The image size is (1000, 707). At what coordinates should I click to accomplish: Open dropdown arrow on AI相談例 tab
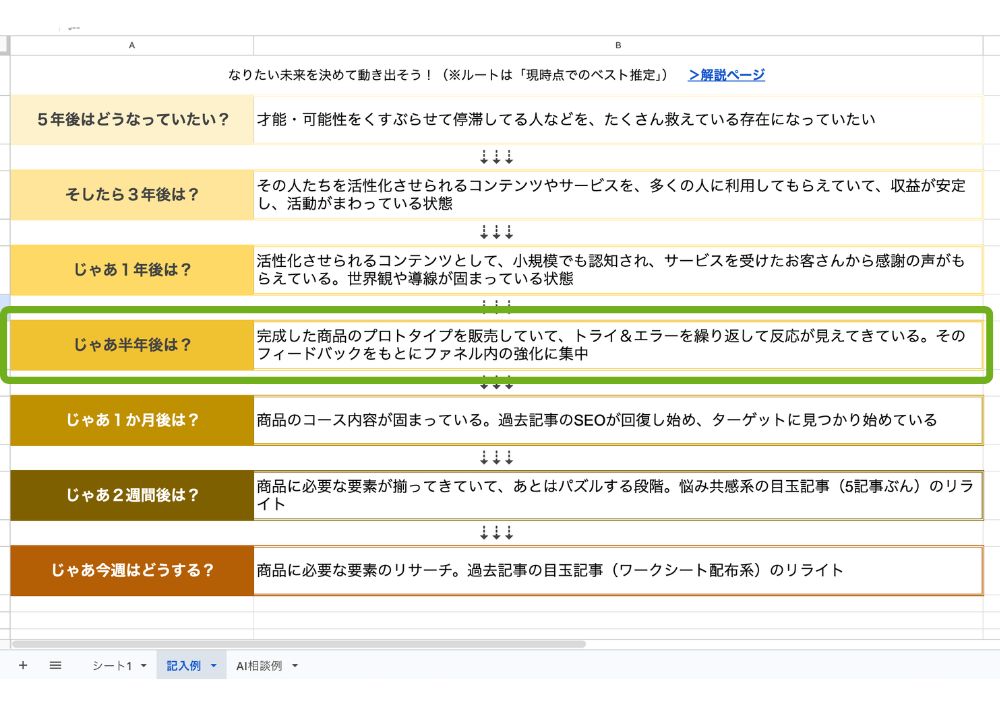pos(295,666)
